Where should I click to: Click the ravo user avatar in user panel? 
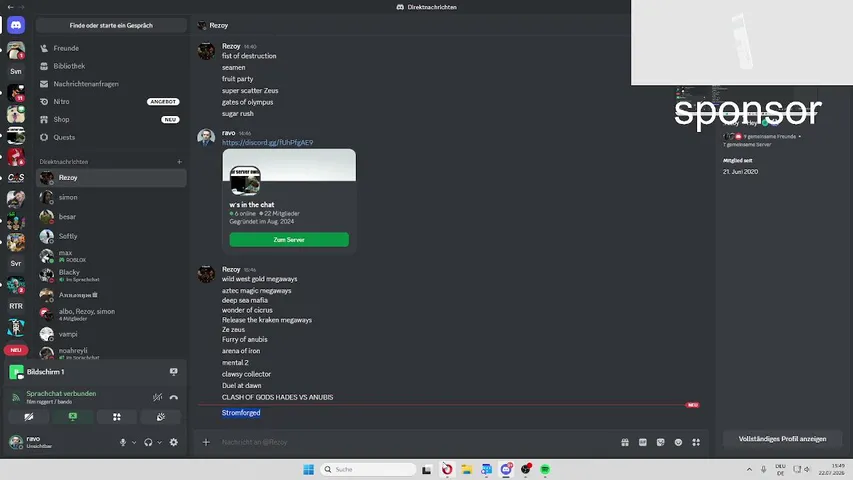pos(16,441)
